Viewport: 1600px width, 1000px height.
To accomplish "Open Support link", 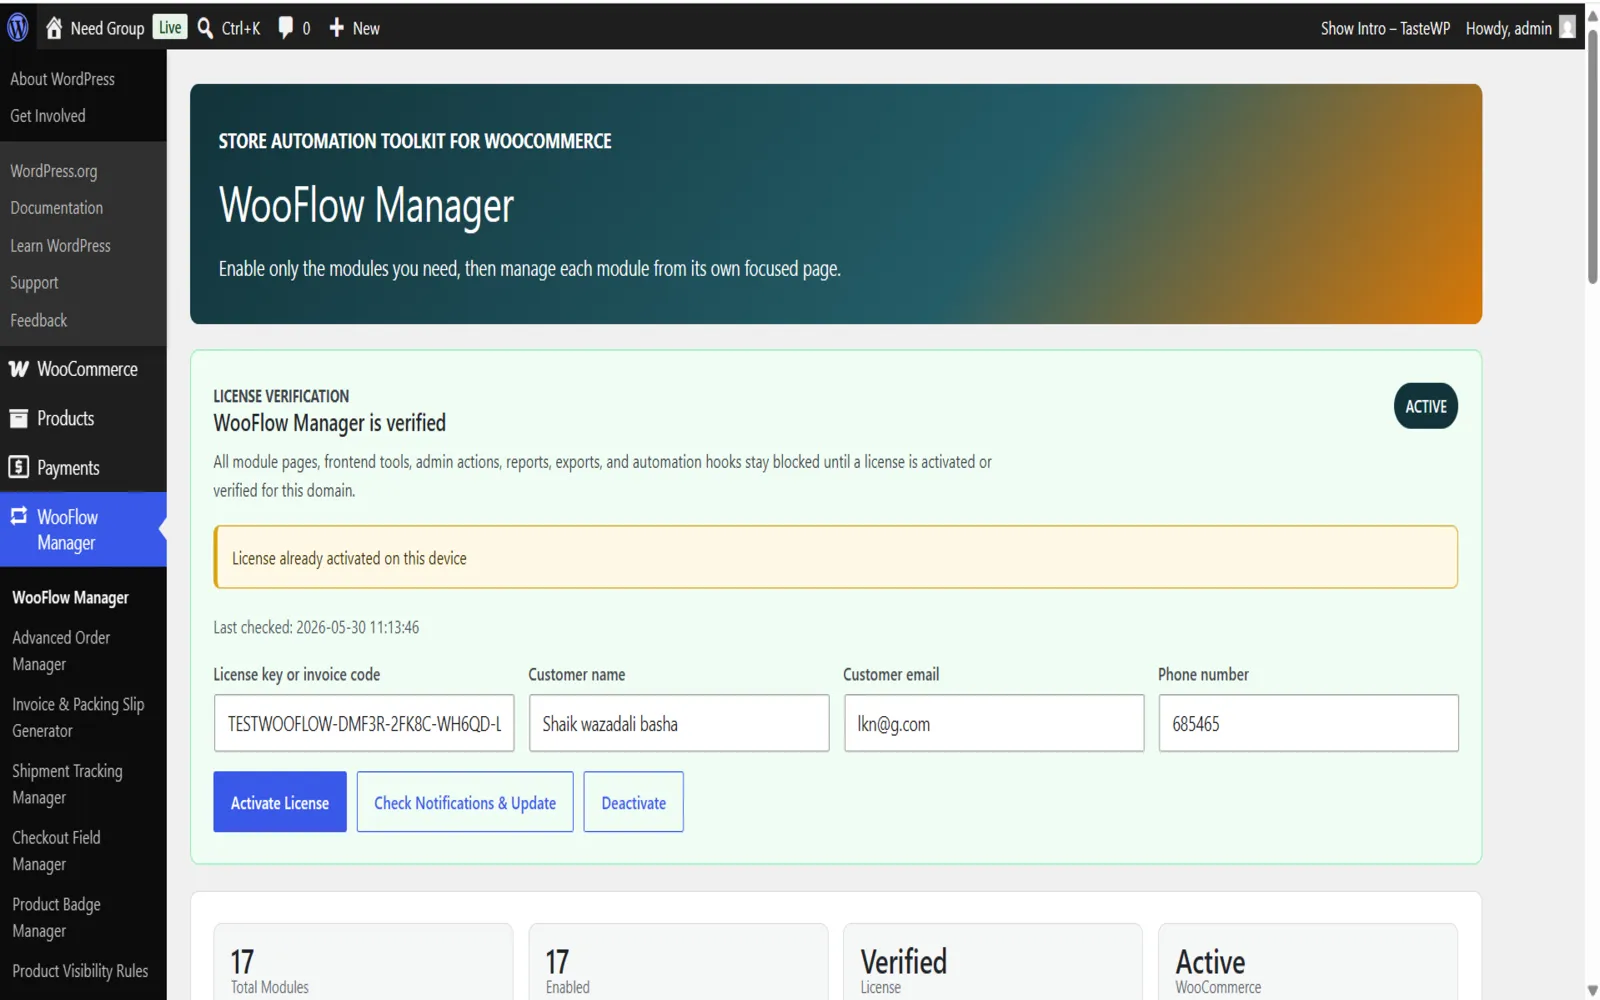I will coord(34,283).
